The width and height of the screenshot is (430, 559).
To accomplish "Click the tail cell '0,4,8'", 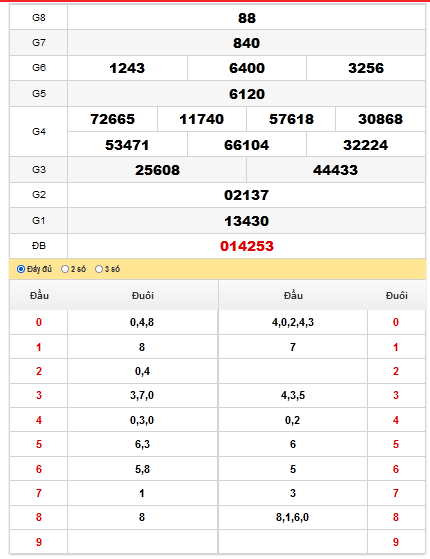I will tap(142, 322).
